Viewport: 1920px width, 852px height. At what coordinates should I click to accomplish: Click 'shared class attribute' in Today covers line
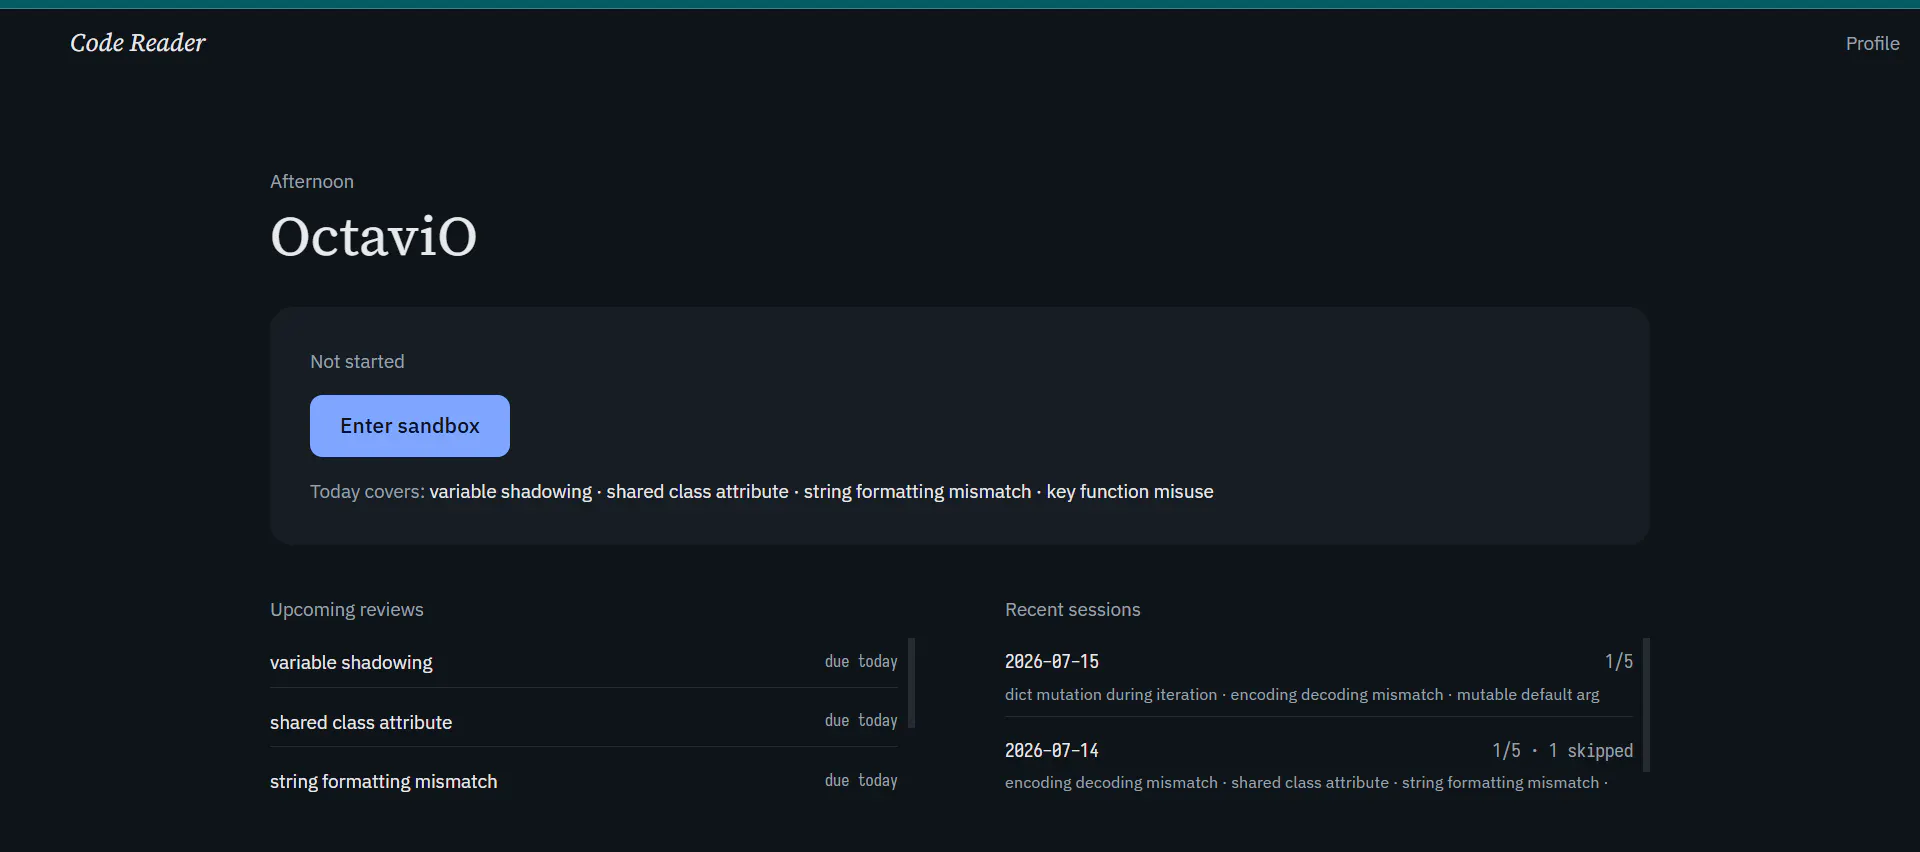click(x=697, y=491)
